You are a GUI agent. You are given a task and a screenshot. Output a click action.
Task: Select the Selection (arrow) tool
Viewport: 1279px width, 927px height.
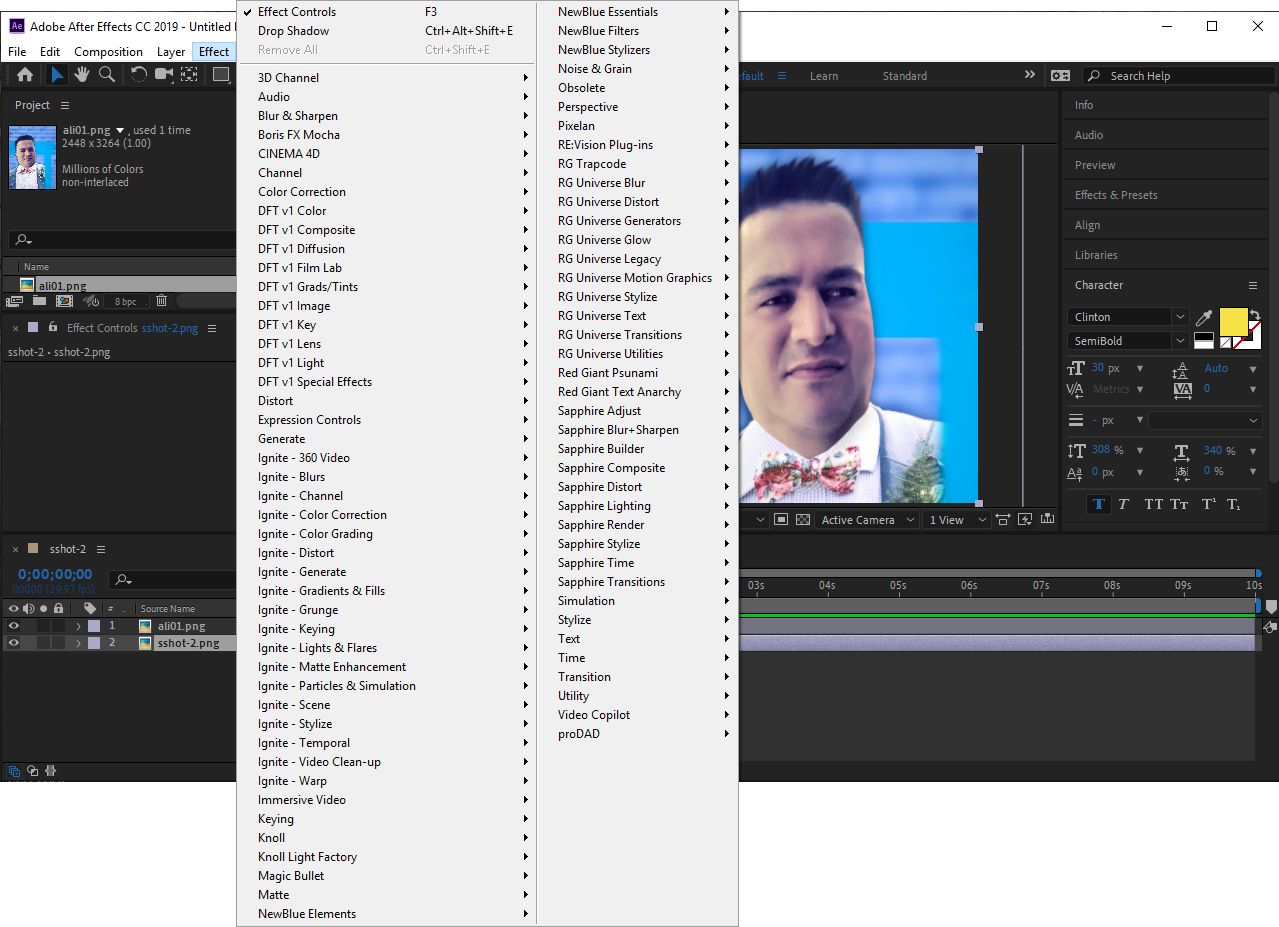[58, 75]
